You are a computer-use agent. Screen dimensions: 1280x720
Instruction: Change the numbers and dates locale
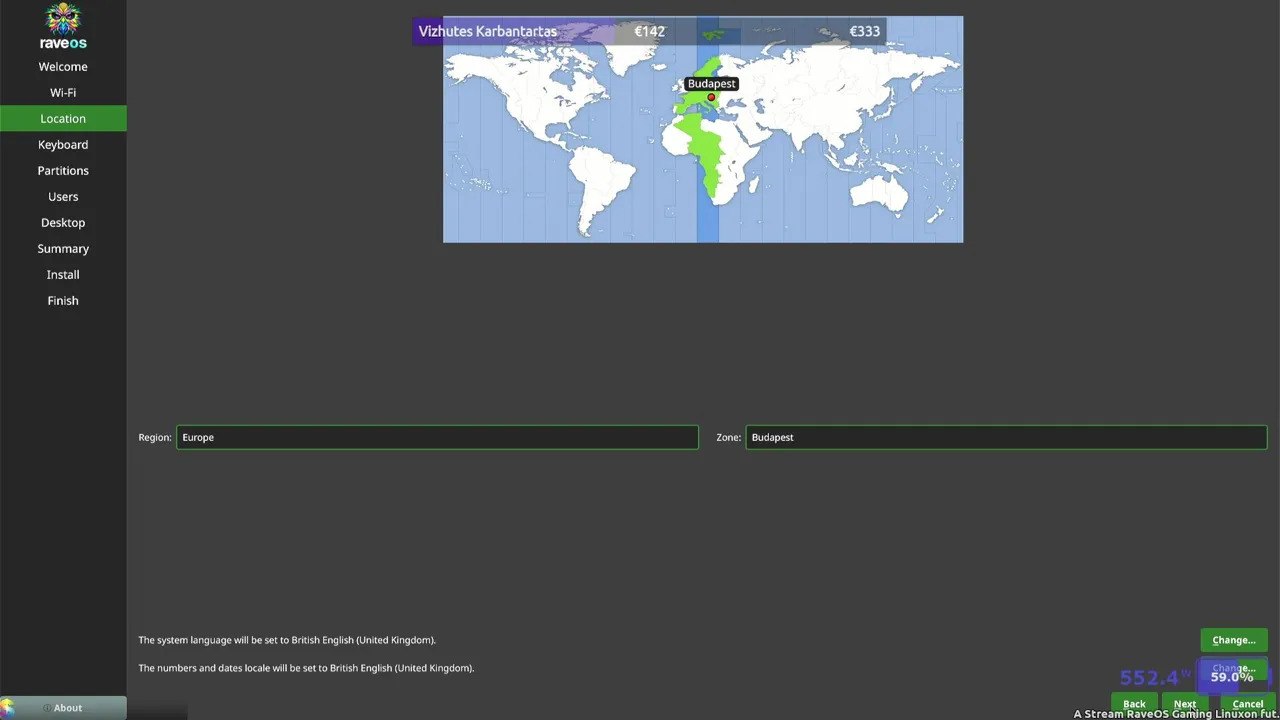pos(1233,668)
